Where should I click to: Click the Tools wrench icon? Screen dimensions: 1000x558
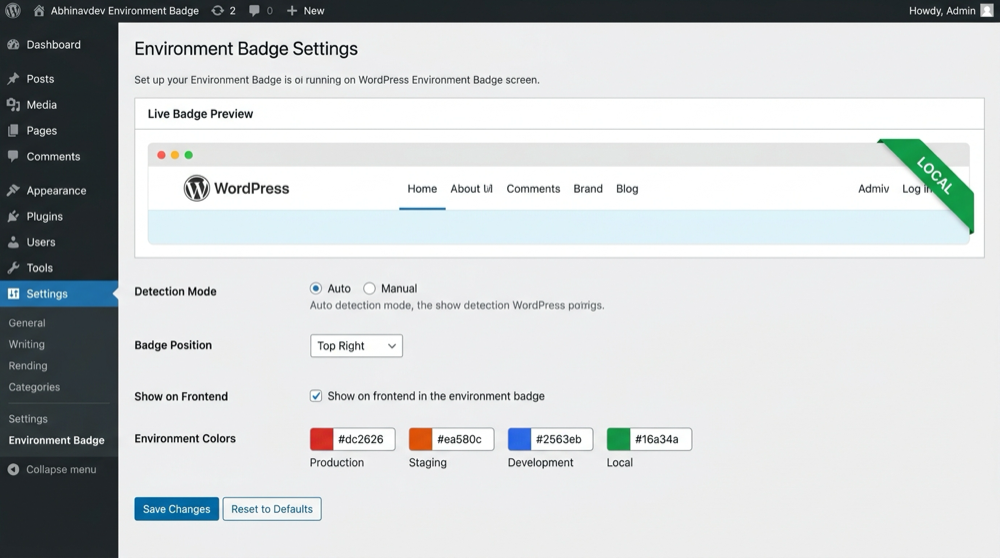pyautogui.click(x=13, y=268)
